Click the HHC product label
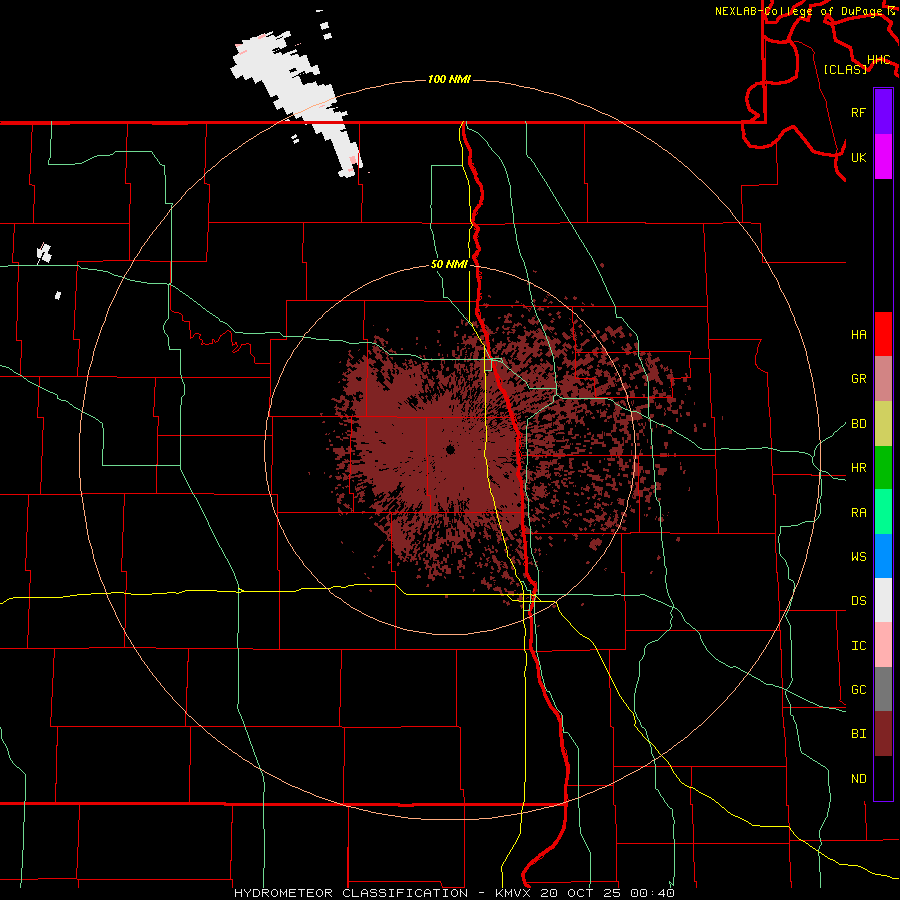 point(878,60)
